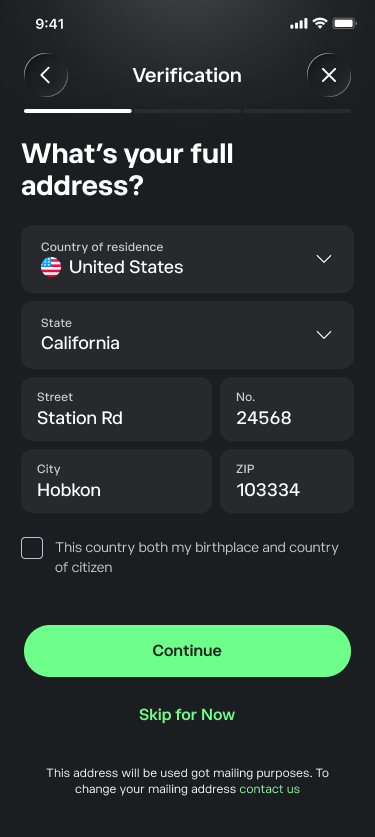Tap the 'This country both my birthplace' label

tap(197, 557)
